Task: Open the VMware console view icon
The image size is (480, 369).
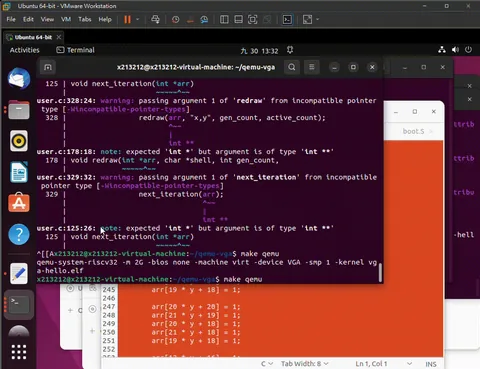Action: [x=287, y=20]
